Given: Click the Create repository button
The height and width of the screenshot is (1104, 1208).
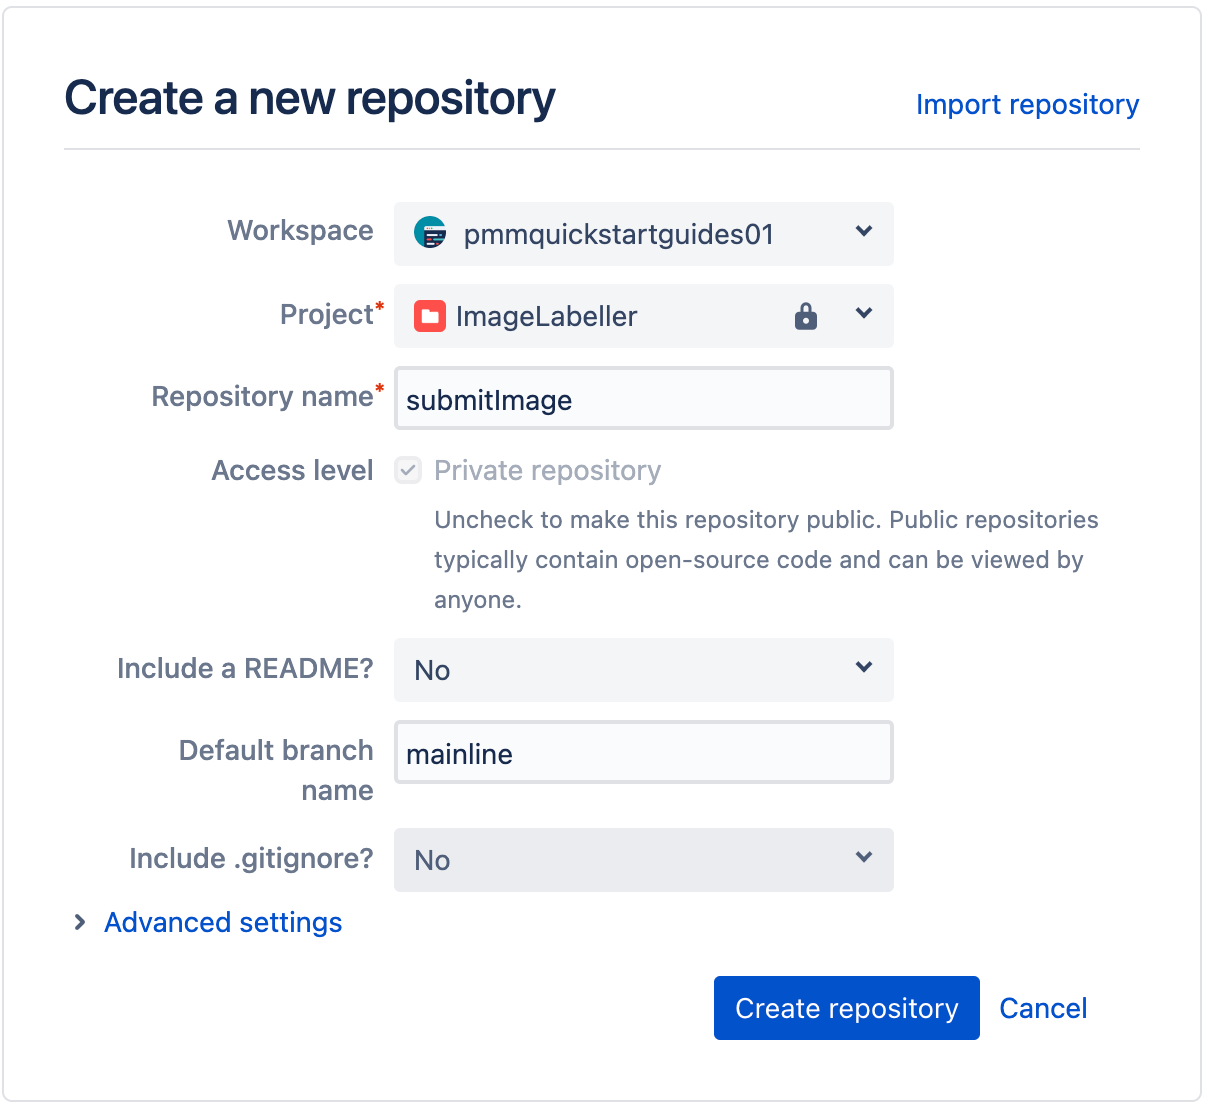Looking at the screenshot, I should (x=846, y=1008).
